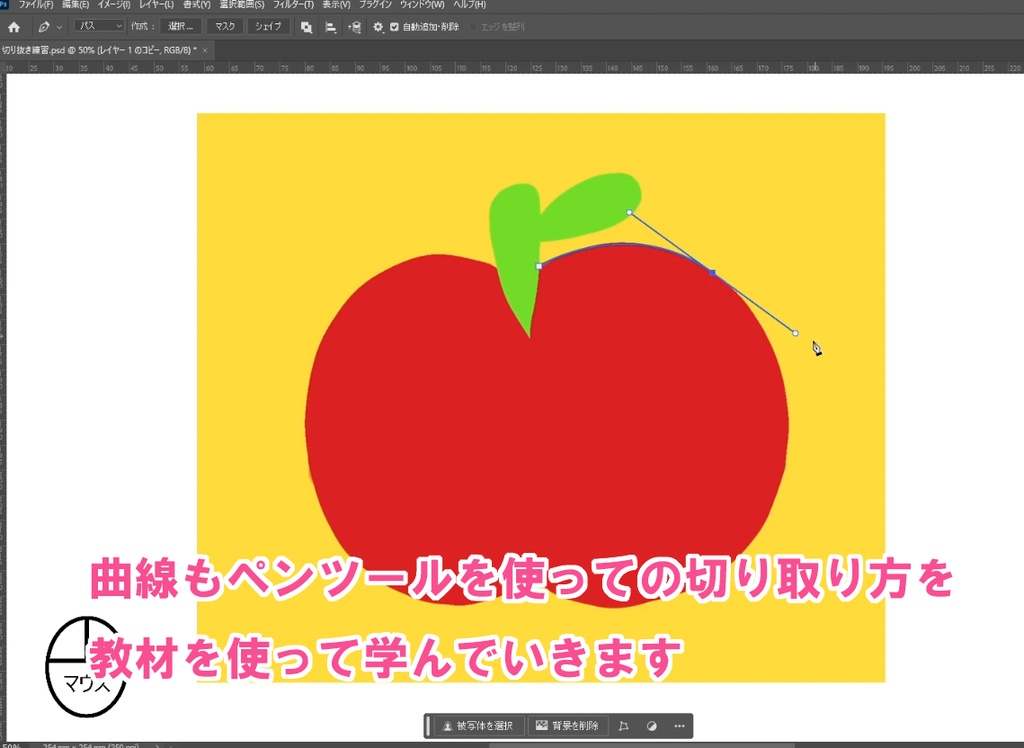This screenshot has height=748, width=1024.
Task: Expand the Pen tool preset chevron
Action: [x=58, y=27]
